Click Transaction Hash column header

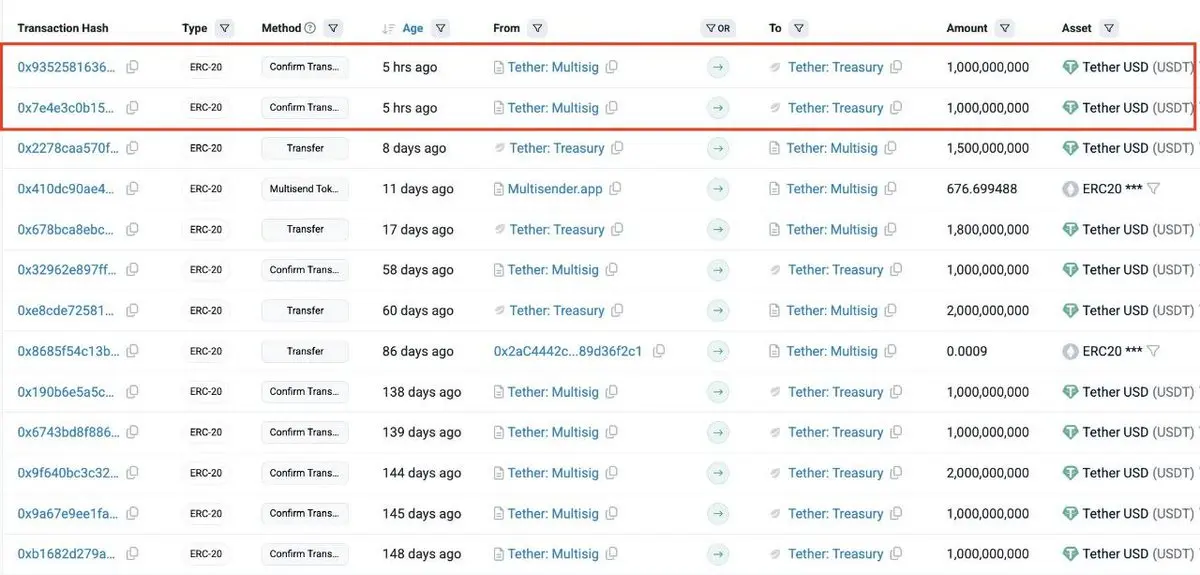(x=63, y=28)
